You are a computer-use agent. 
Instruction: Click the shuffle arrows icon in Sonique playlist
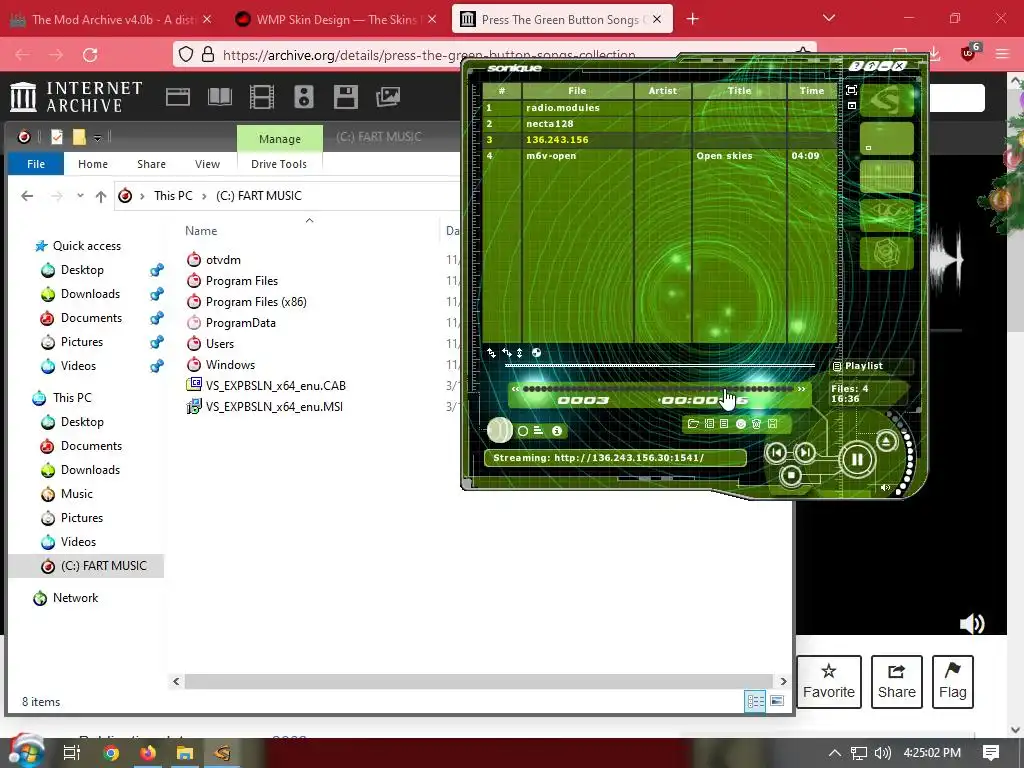[491, 353]
